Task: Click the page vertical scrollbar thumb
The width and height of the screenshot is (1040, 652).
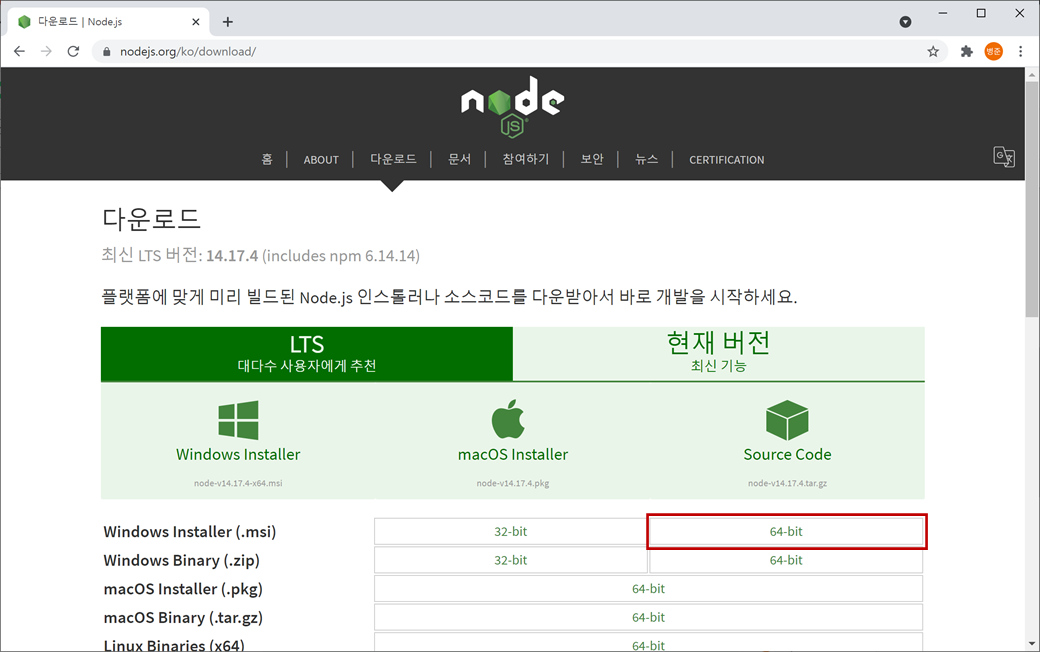Action: (1032, 202)
